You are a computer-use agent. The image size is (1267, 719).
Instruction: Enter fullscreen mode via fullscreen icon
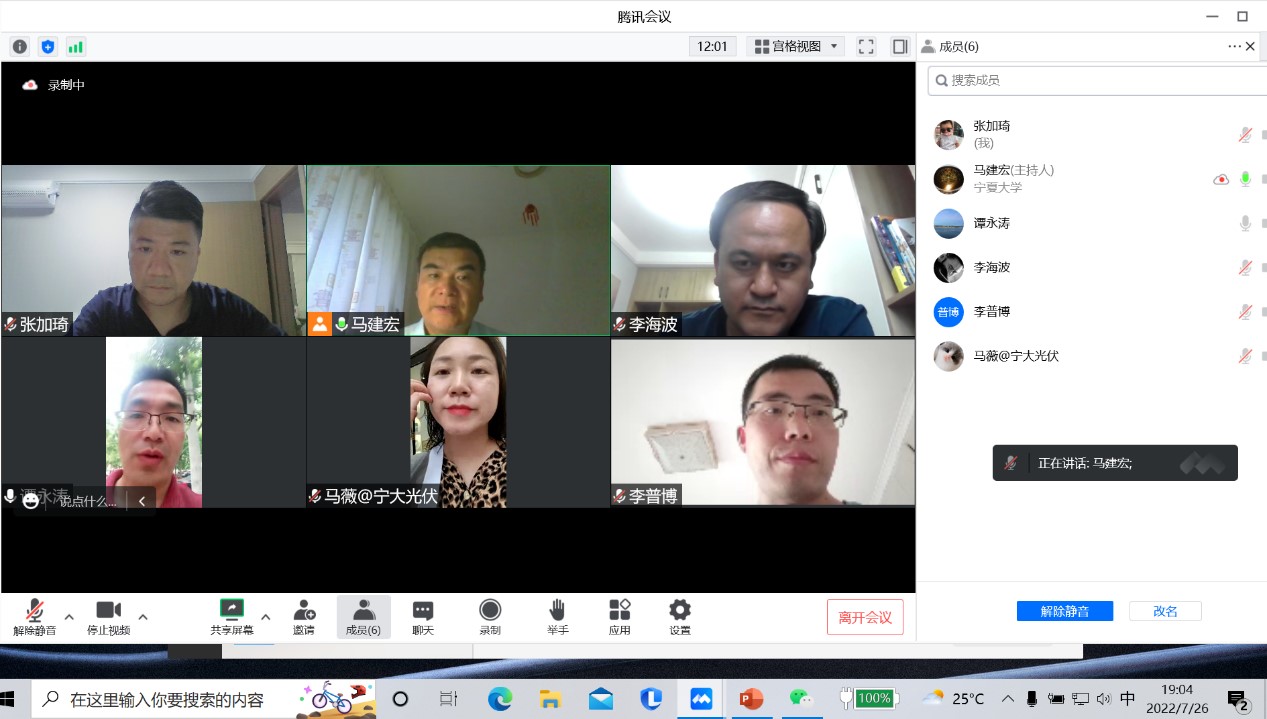click(x=866, y=47)
